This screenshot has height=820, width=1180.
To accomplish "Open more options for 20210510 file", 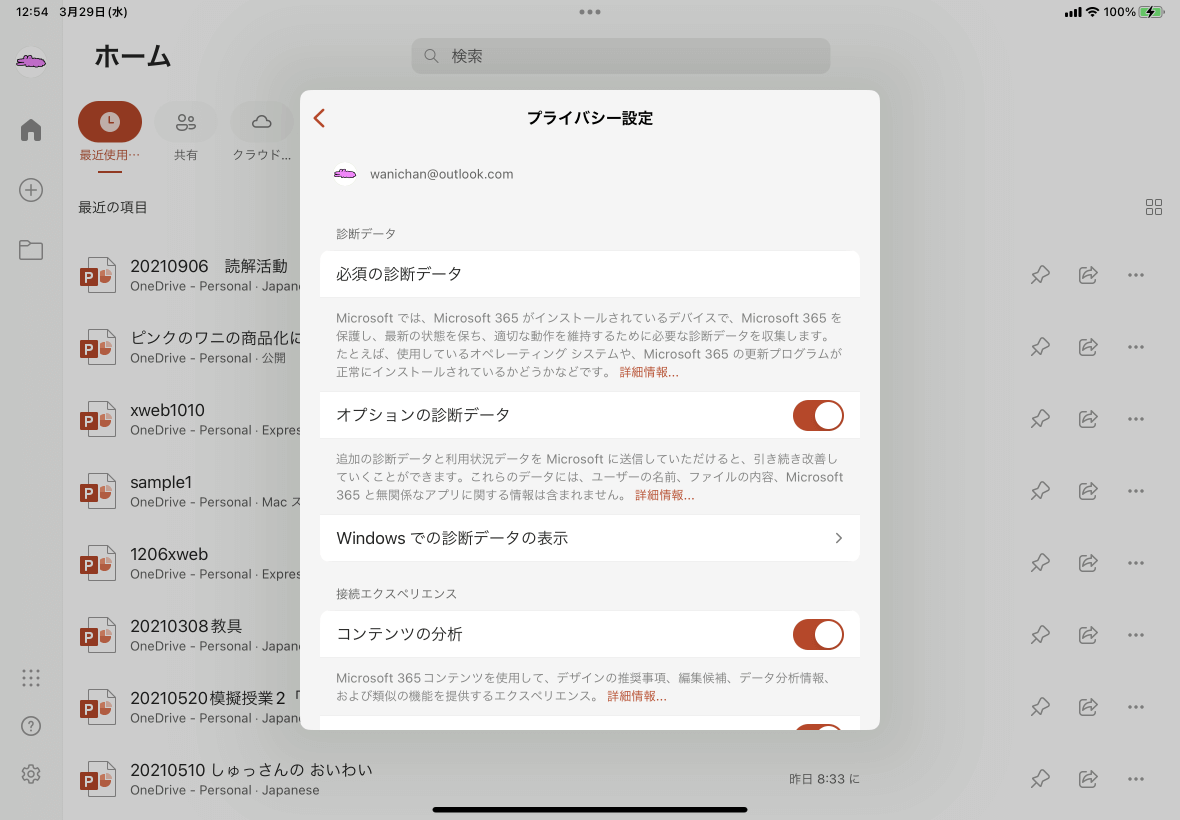I will tap(1136, 779).
